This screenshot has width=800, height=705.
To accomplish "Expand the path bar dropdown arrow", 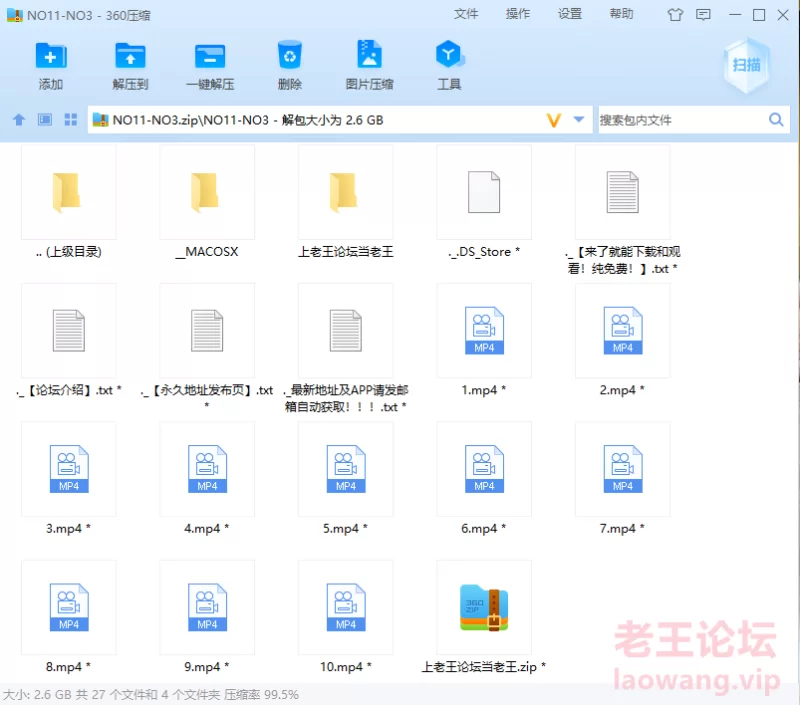I will coord(579,120).
